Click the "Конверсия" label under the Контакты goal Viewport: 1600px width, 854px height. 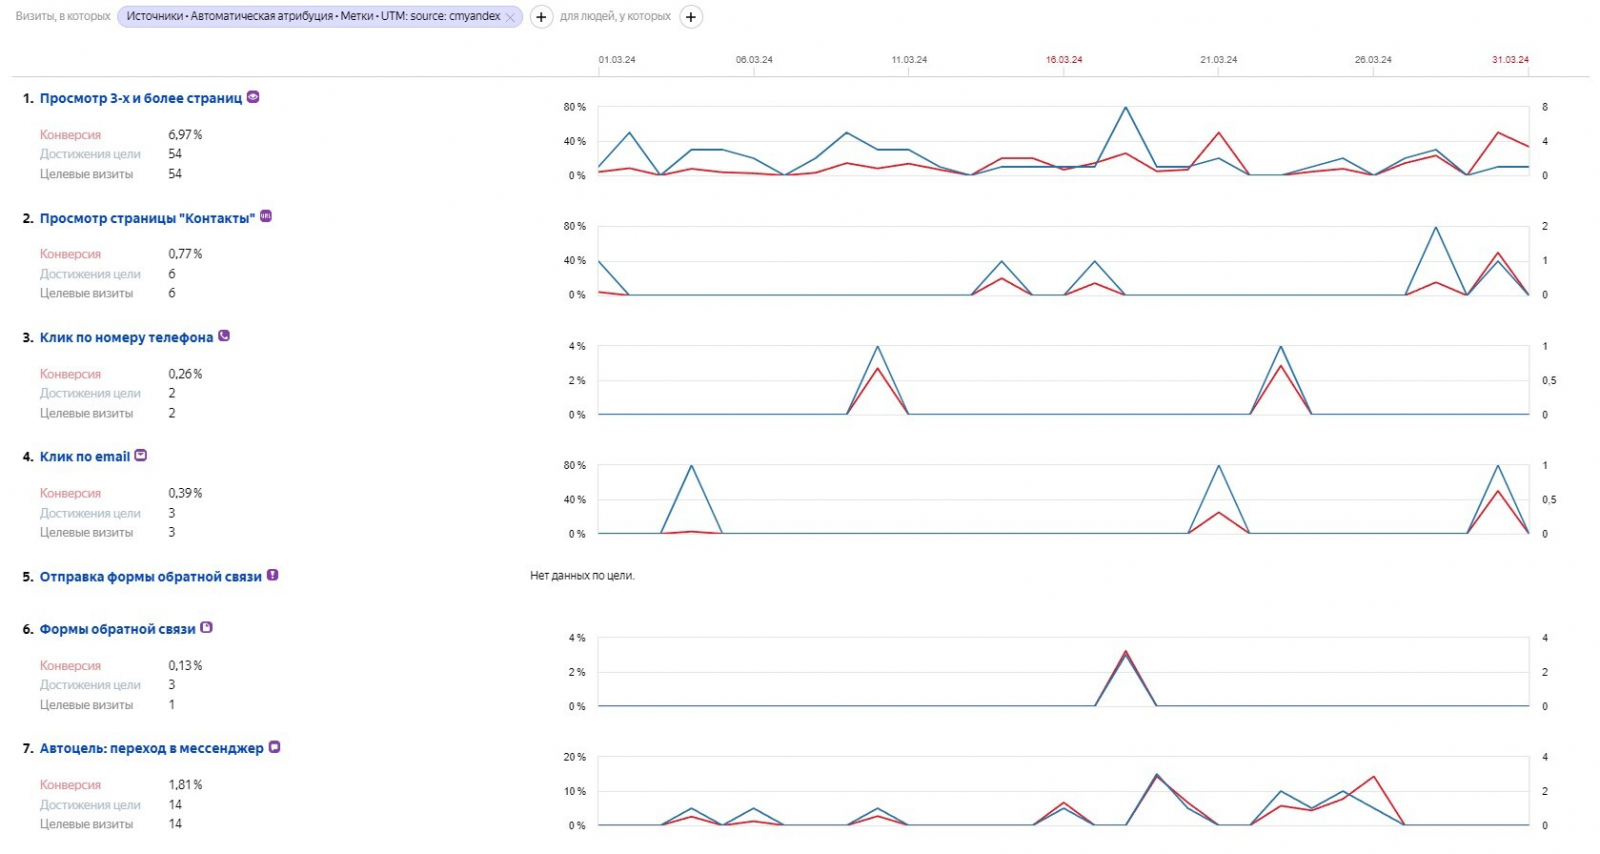coord(70,254)
